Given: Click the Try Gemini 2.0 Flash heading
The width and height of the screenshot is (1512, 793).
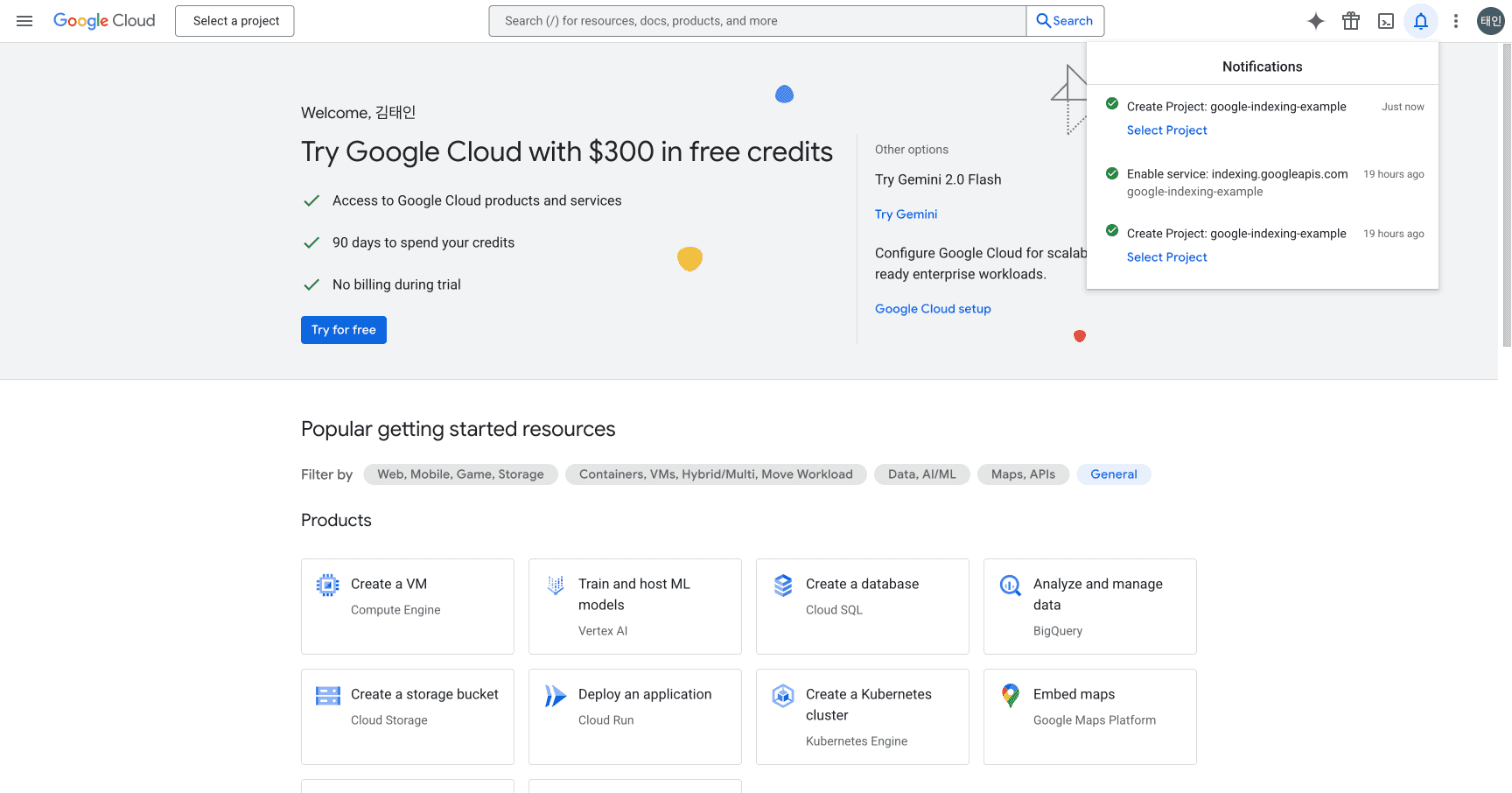Looking at the screenshot, I should click(x=938, y=180).
